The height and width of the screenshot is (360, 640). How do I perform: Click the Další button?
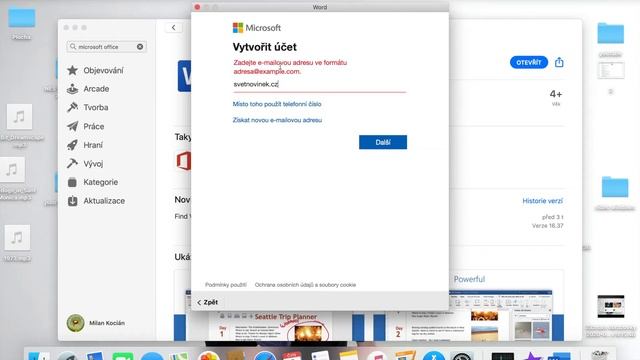coord(383,142)
